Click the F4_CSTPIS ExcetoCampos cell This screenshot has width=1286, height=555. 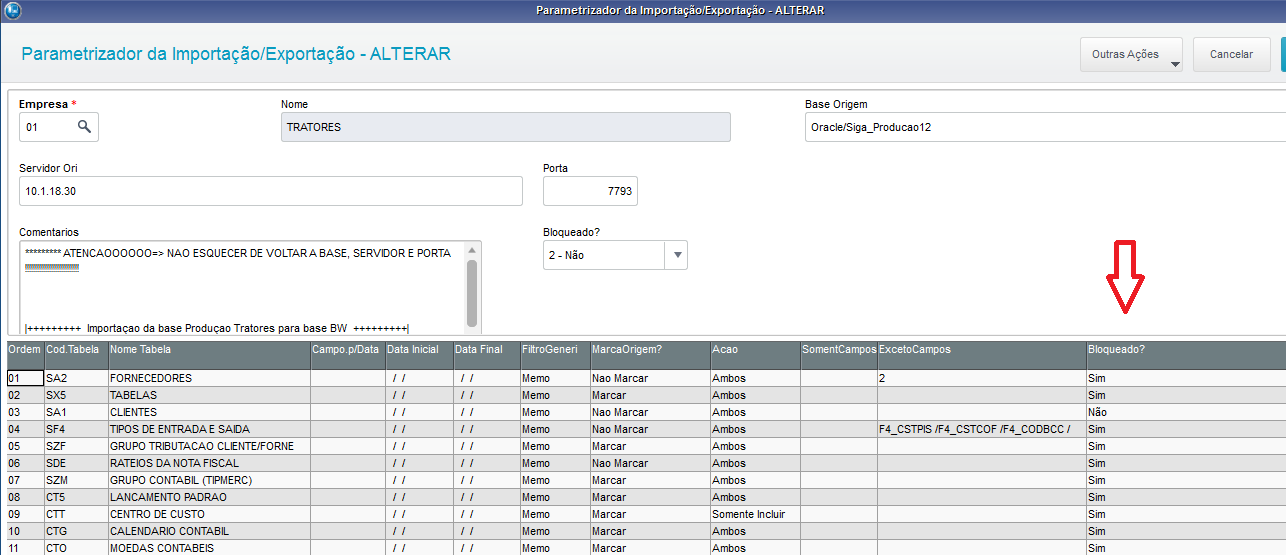pos(981,430)
